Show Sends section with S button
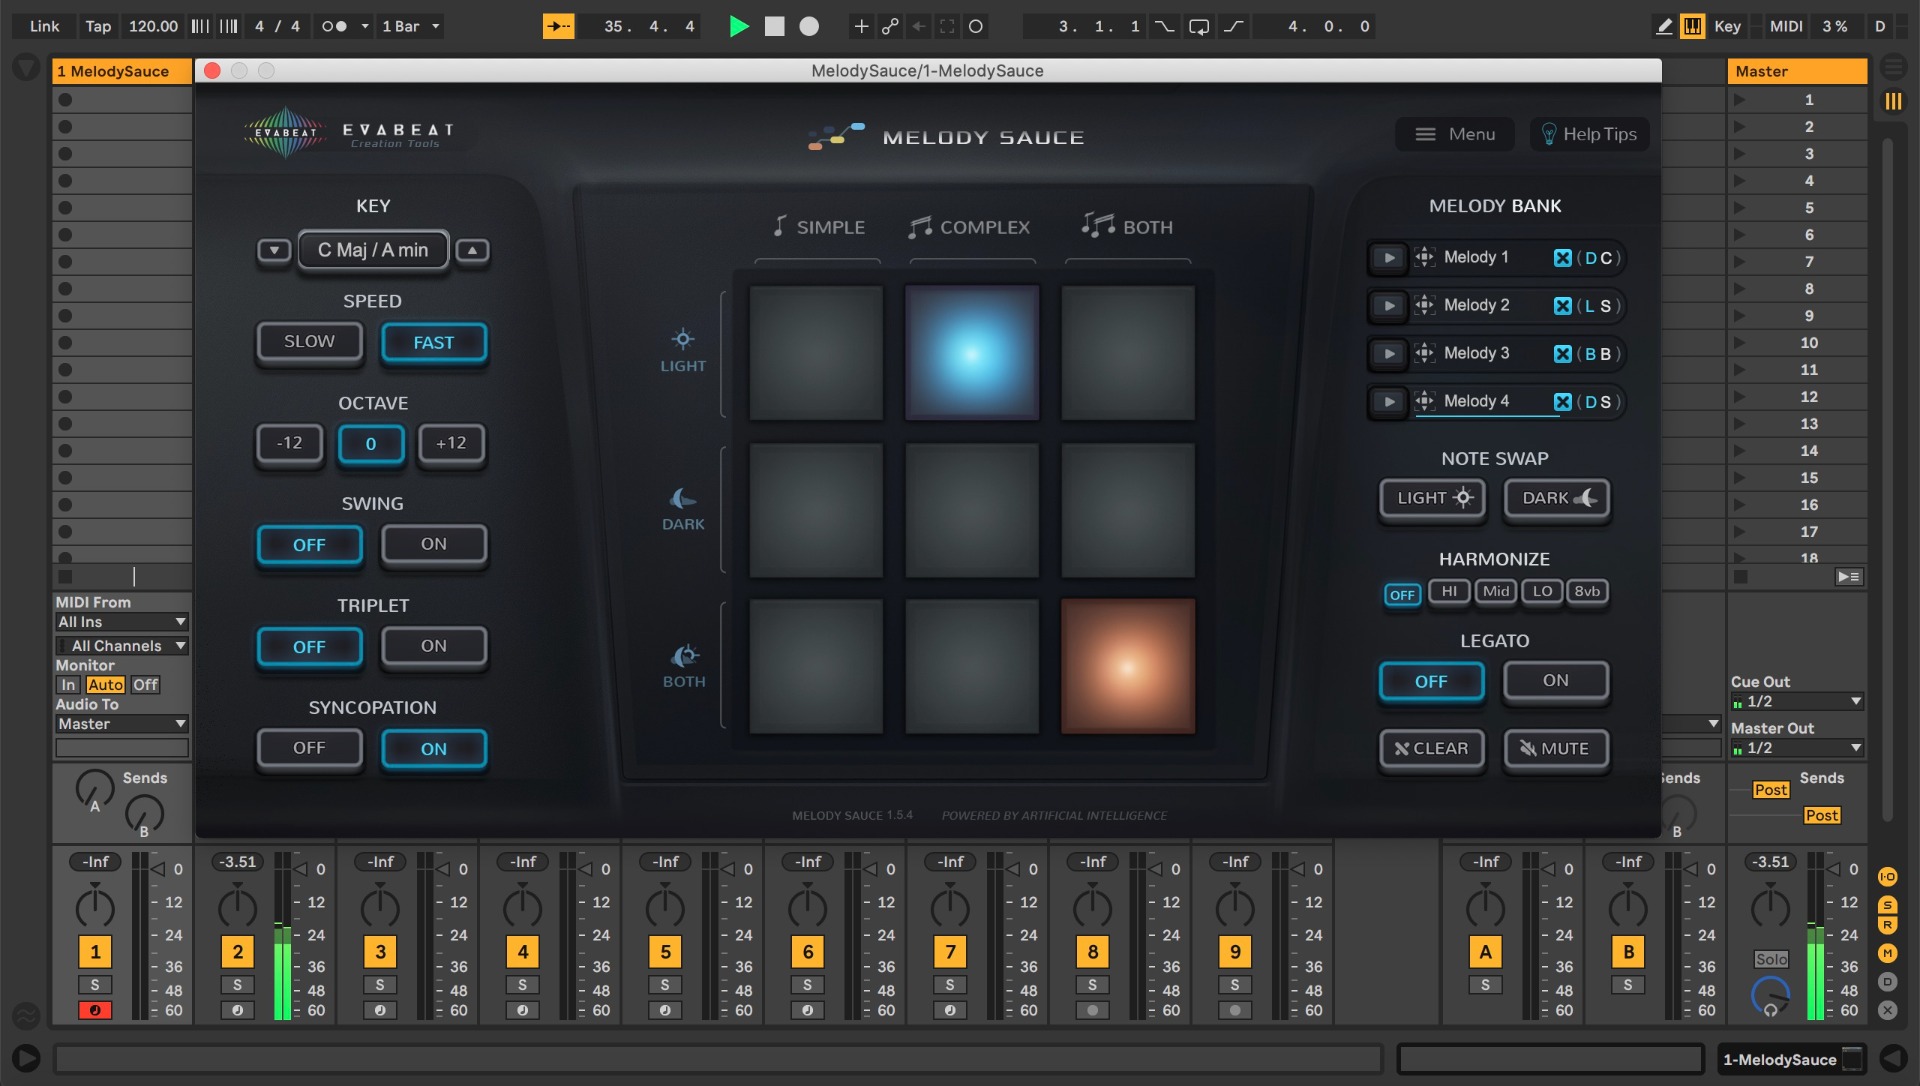Screen dimensions: 1920x1086 [x=1887, y=905]
